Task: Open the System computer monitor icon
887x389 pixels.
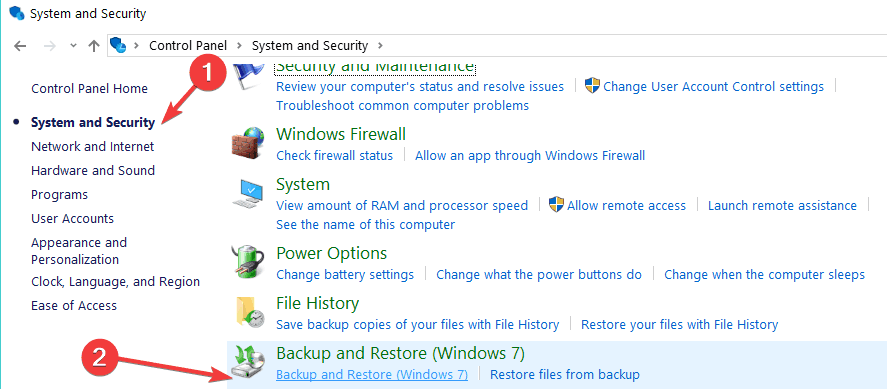Action: [248, 194]
